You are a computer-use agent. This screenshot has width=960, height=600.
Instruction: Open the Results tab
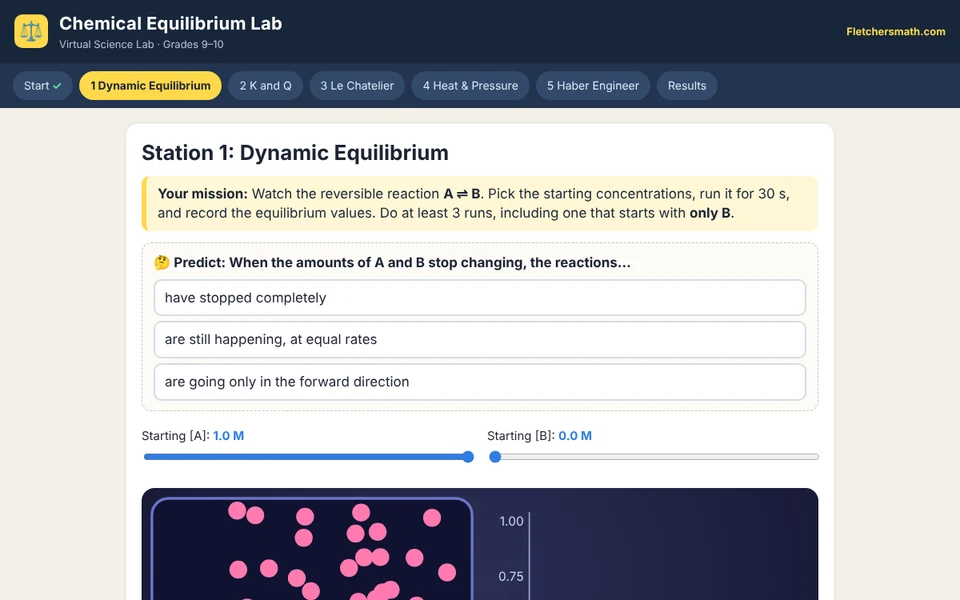687,86
